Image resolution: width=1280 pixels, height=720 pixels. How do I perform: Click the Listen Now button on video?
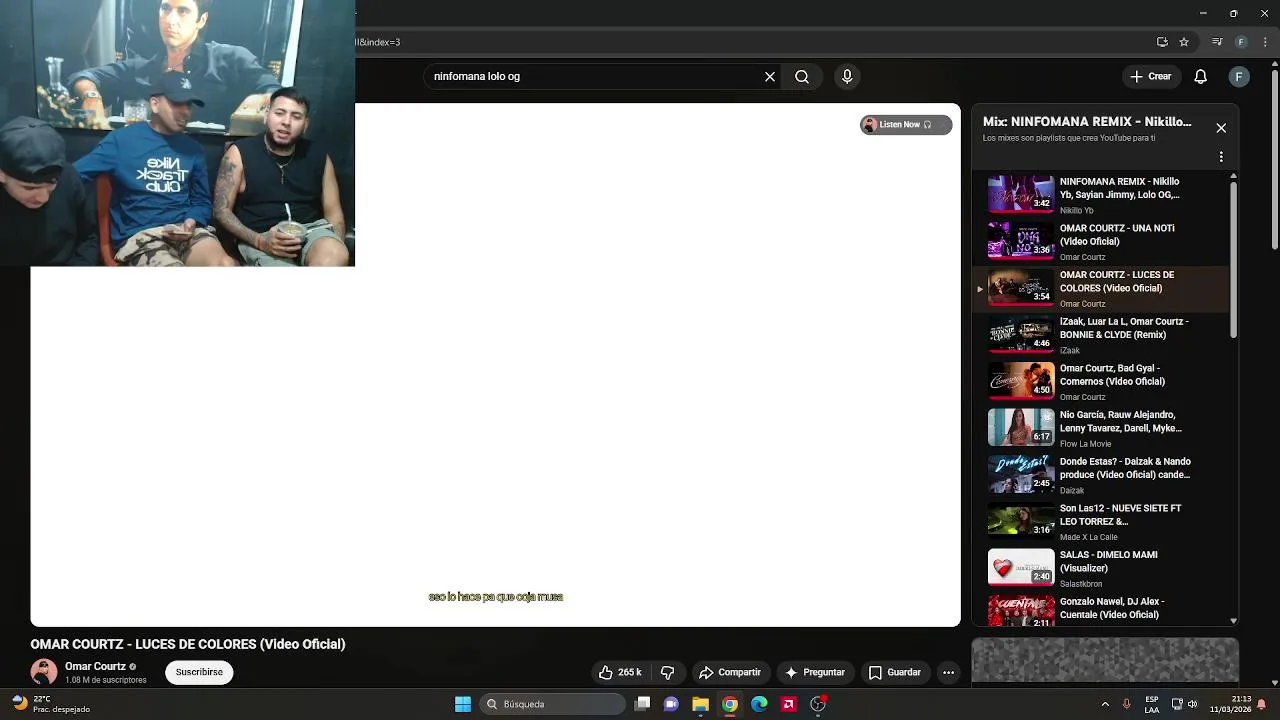tap(906, 125)
